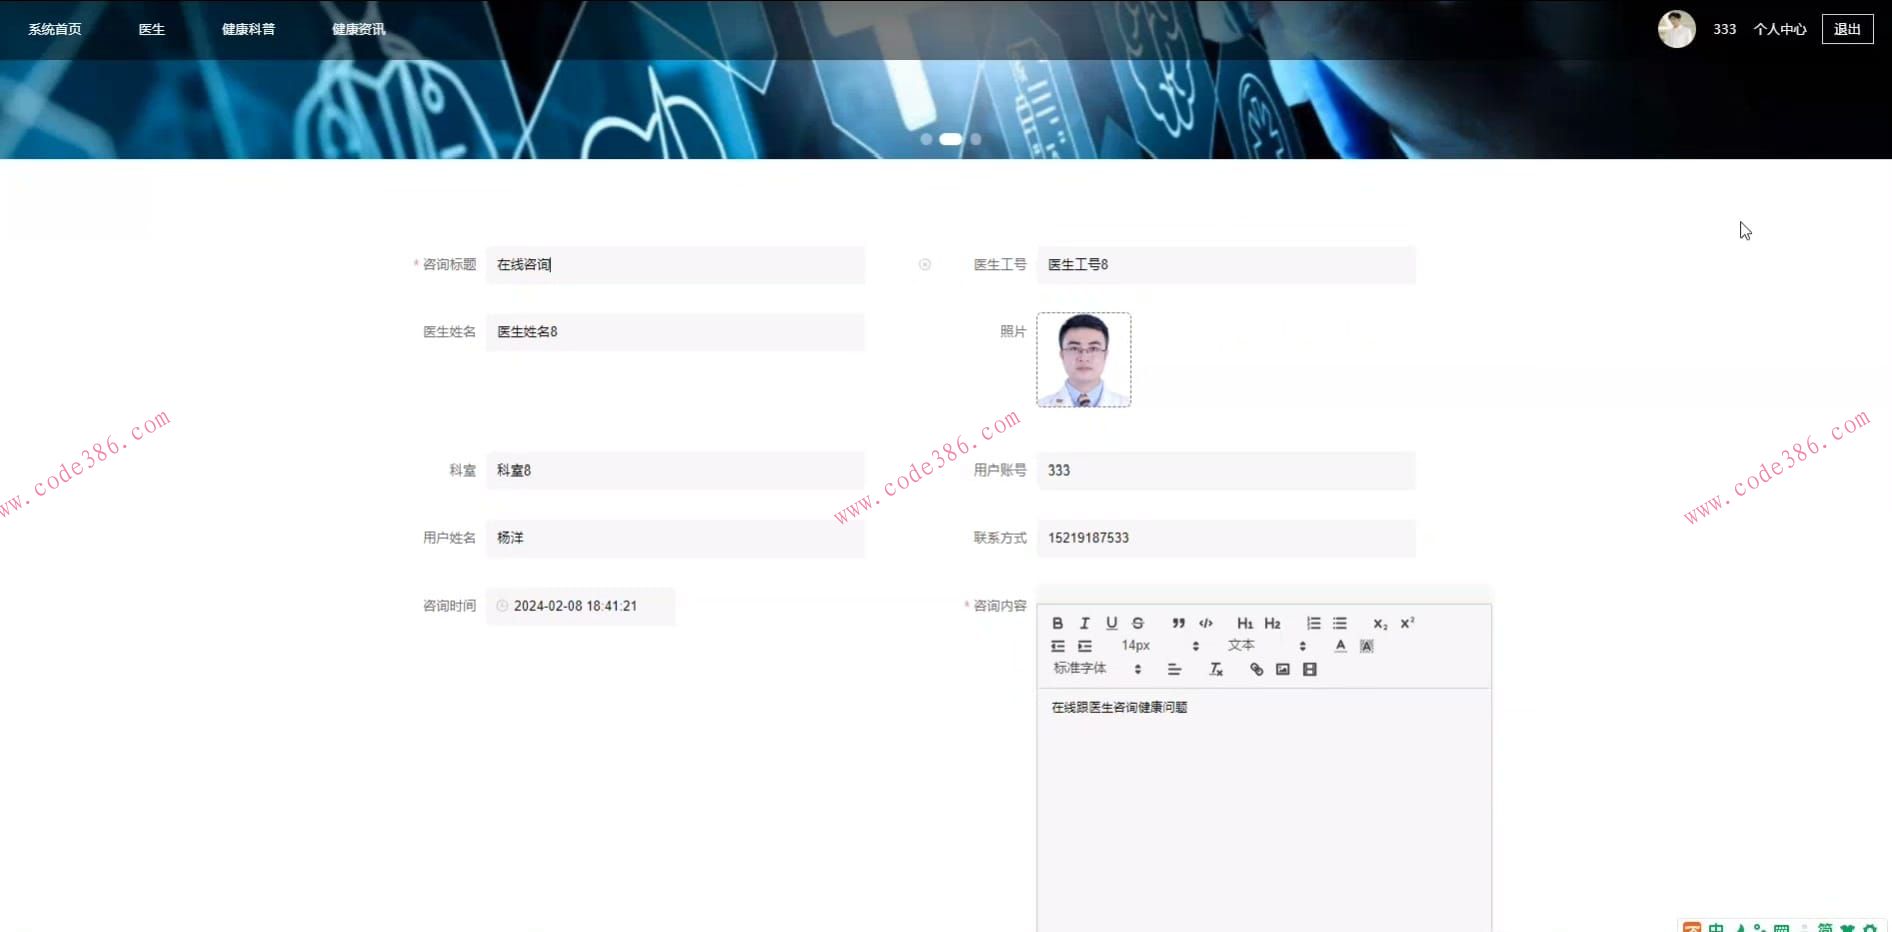This screenshot has height=932, width=1892.
Task: Open the 医生 navigation menu
Action: 151,29
